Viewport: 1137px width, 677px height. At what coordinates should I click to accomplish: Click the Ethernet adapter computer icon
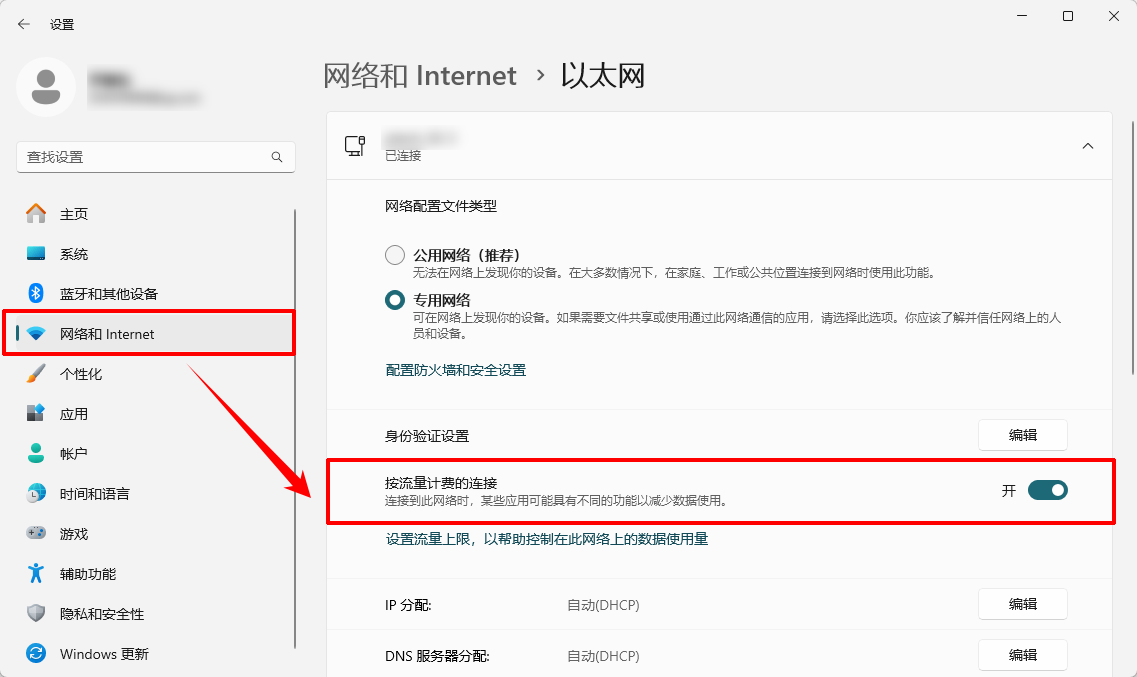pos(355,146)
